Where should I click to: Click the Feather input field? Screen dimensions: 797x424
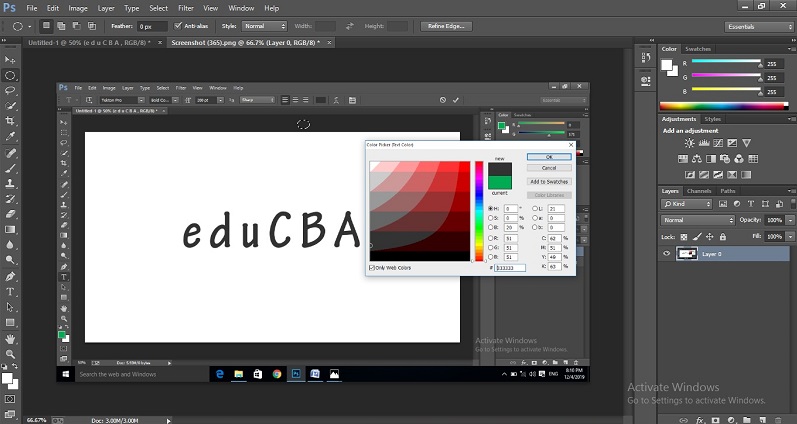(152, 26)
